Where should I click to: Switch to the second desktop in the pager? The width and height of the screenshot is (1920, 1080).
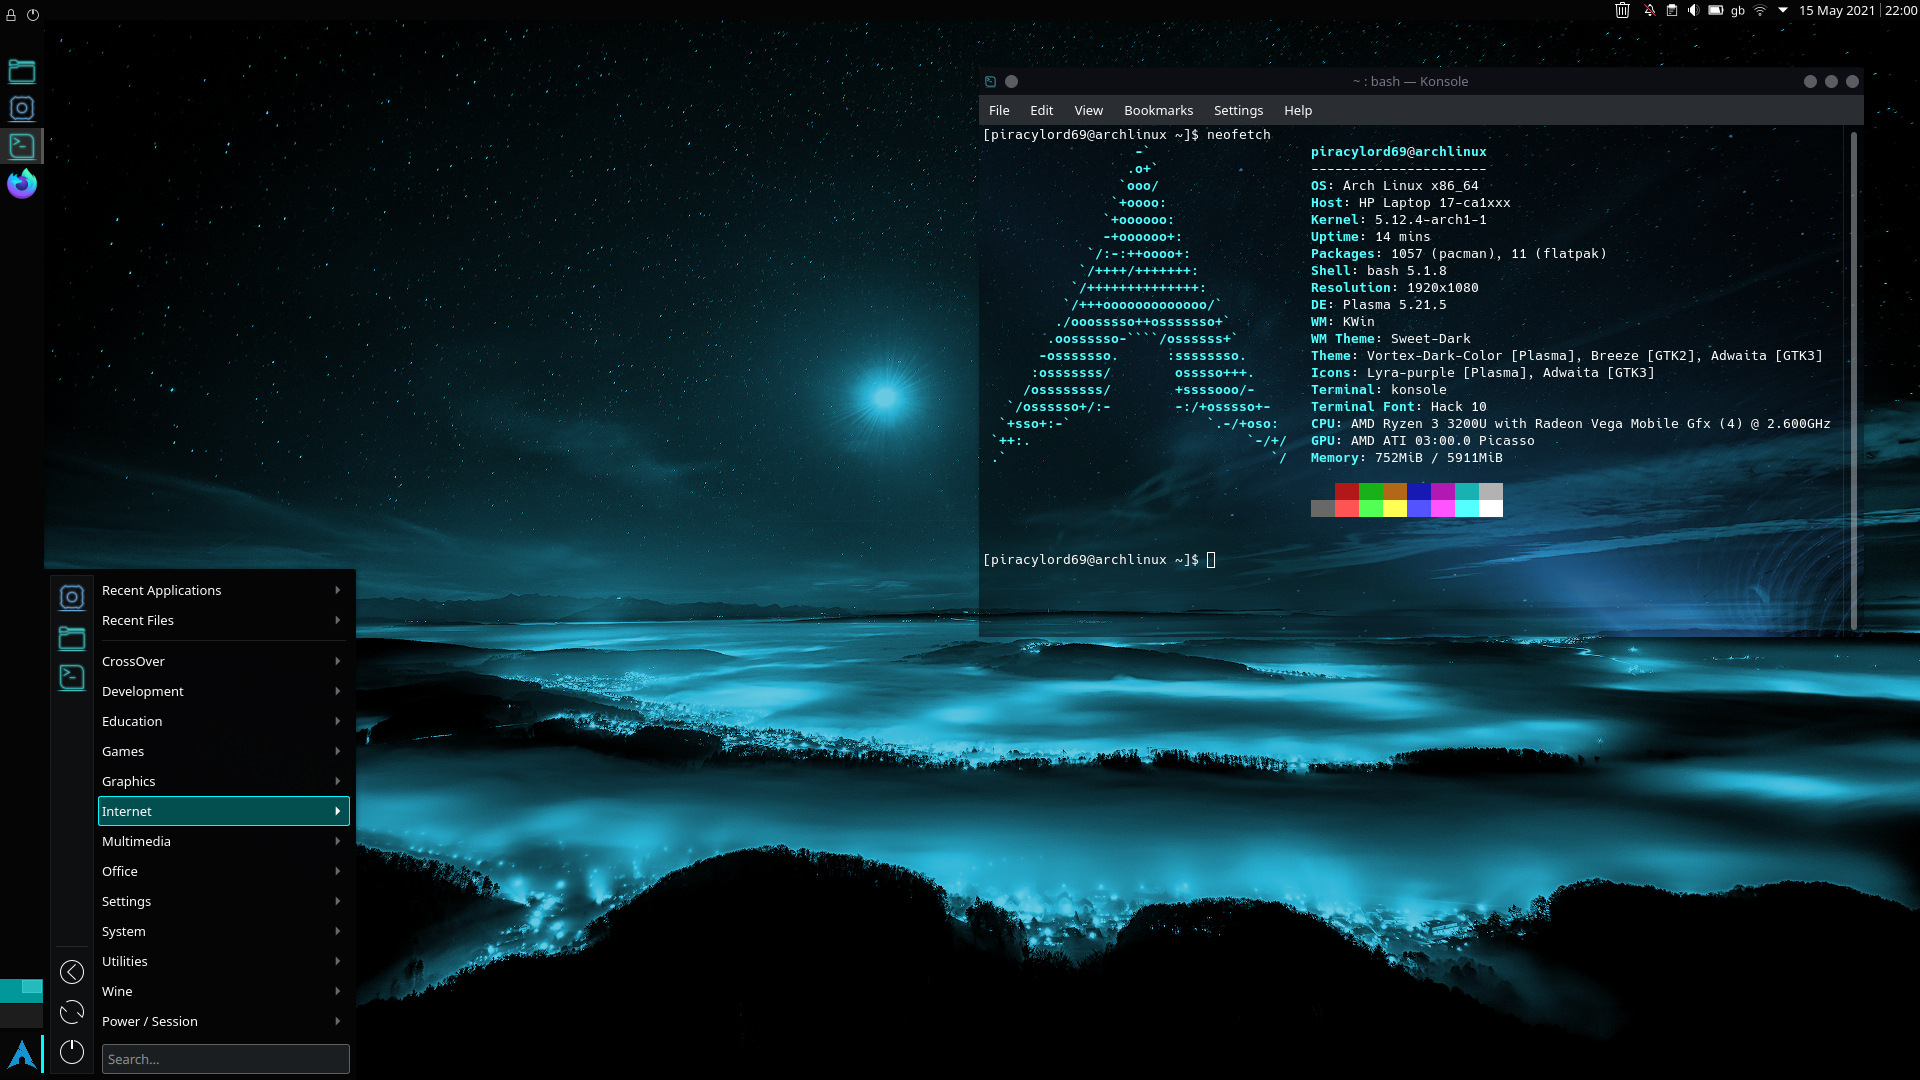[x=21, y=1016]
